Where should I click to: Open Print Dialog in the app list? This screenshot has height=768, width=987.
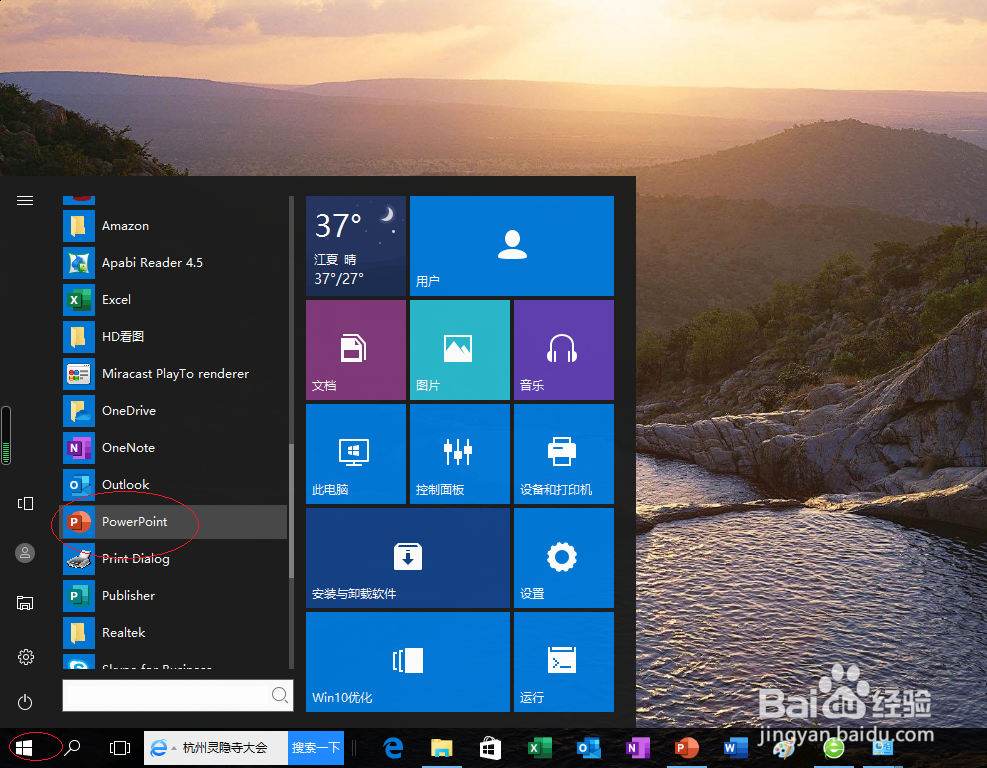click(174, 559)
